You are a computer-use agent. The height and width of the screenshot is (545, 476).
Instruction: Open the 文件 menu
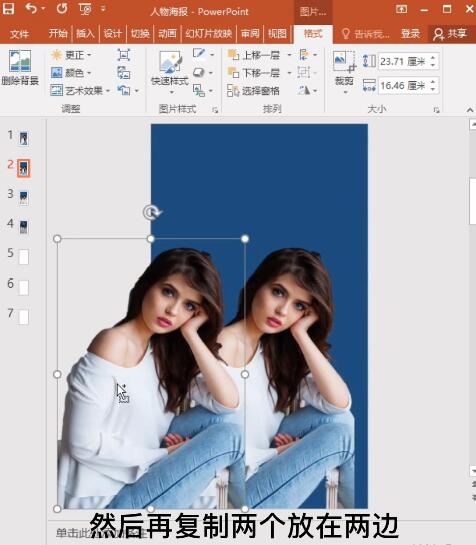tap(19, 34)
